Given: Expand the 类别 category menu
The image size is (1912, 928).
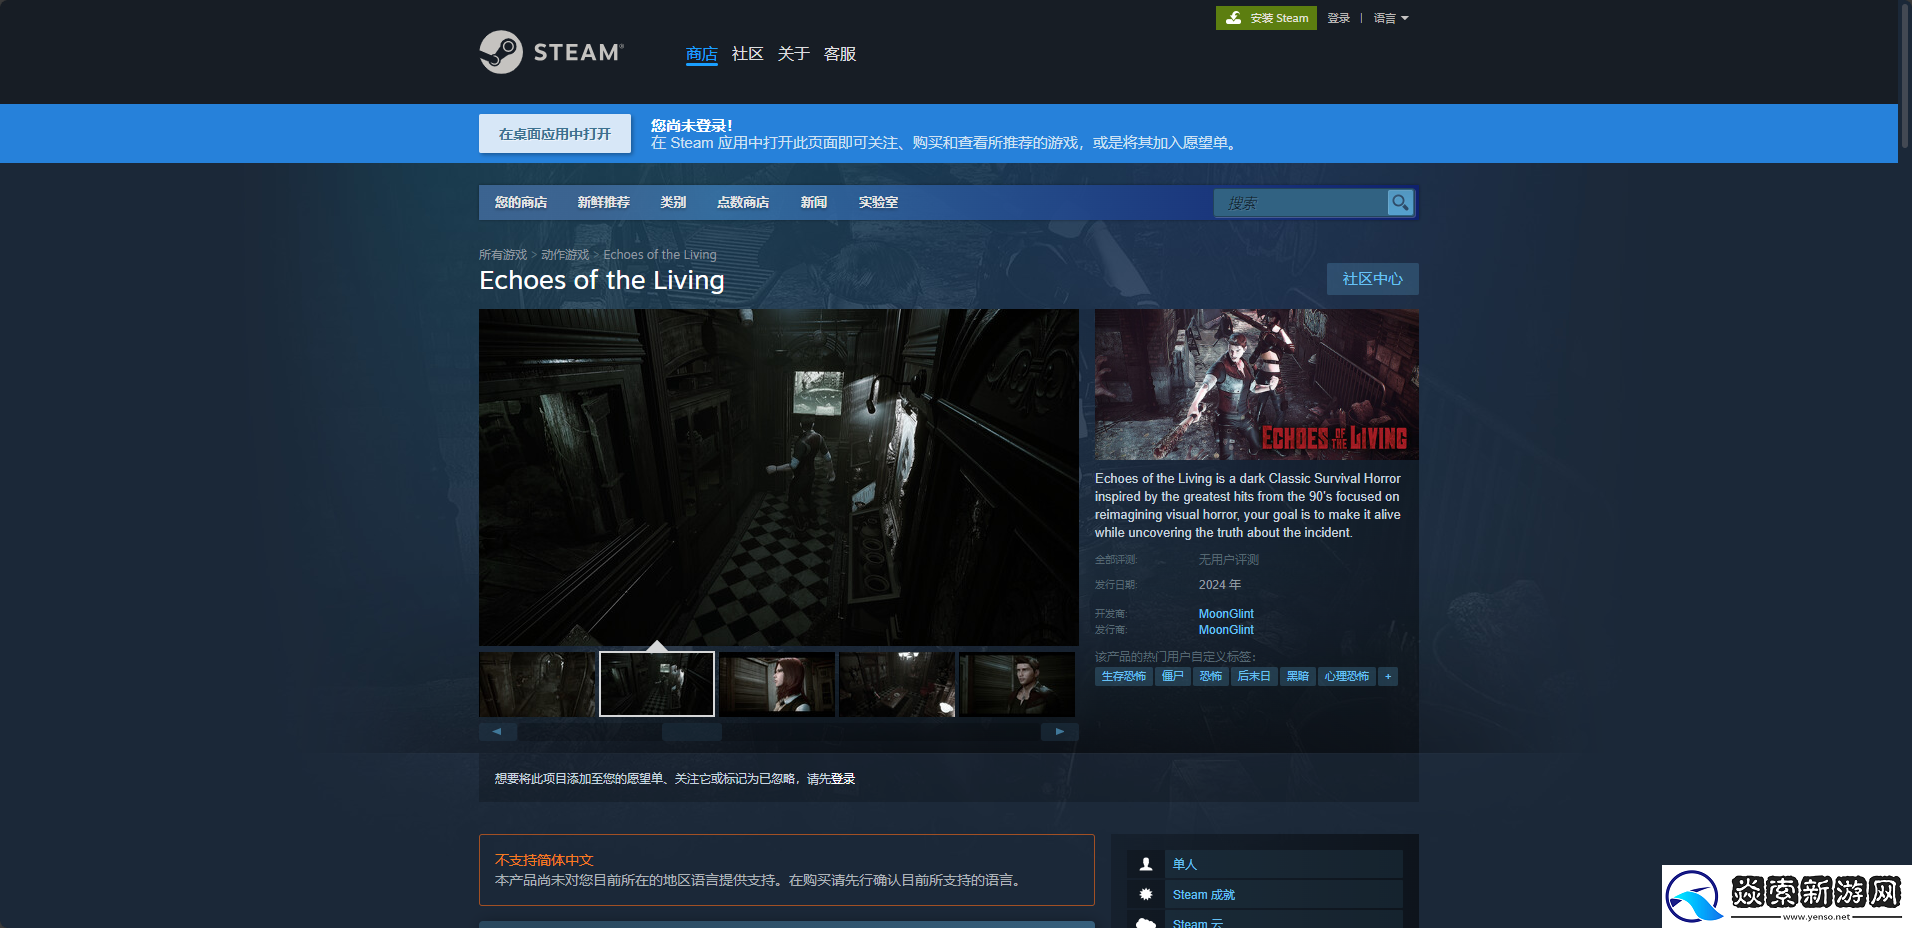Looking at the screenshot, I should (x=673, y=202).
